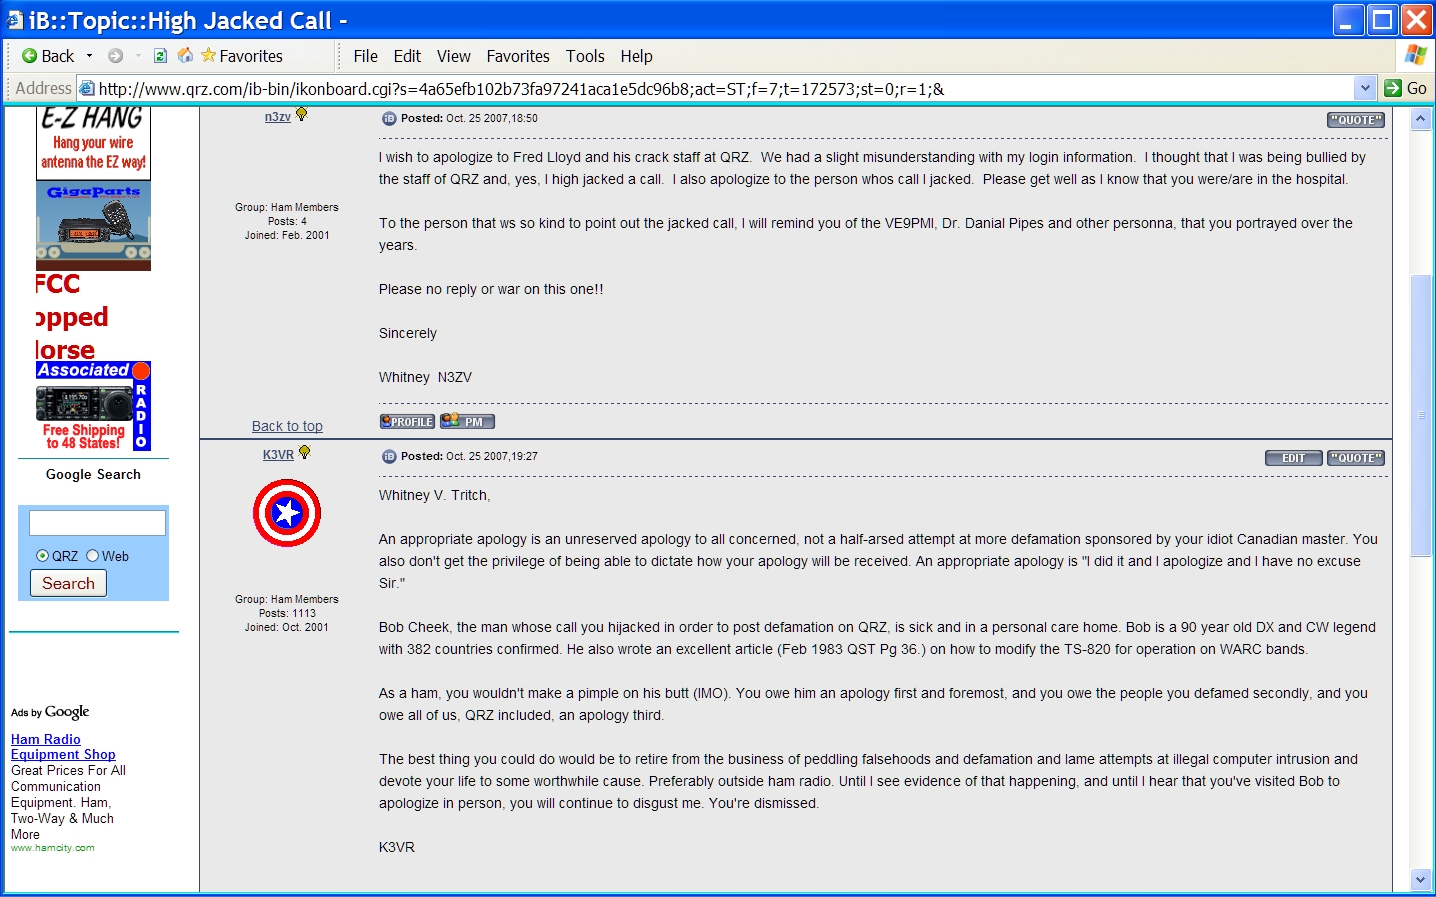The image size is (1436, 897).
Task: Open the GigaParts ad image
Action: point(93,226)
